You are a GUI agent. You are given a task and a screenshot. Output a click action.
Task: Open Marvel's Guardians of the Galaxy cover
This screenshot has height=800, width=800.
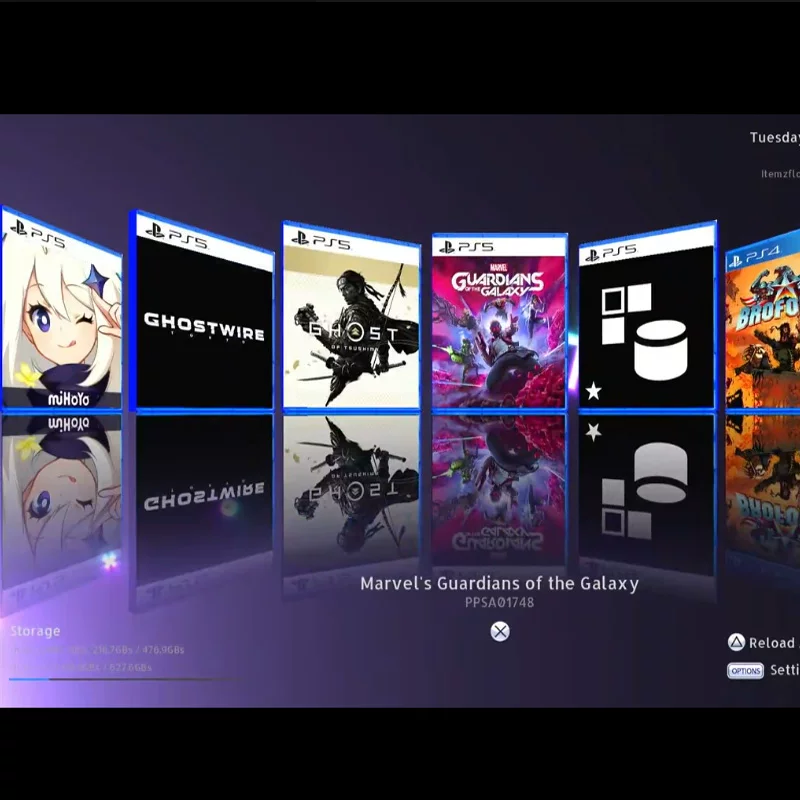pyautogui.click(x=499, y=321)
